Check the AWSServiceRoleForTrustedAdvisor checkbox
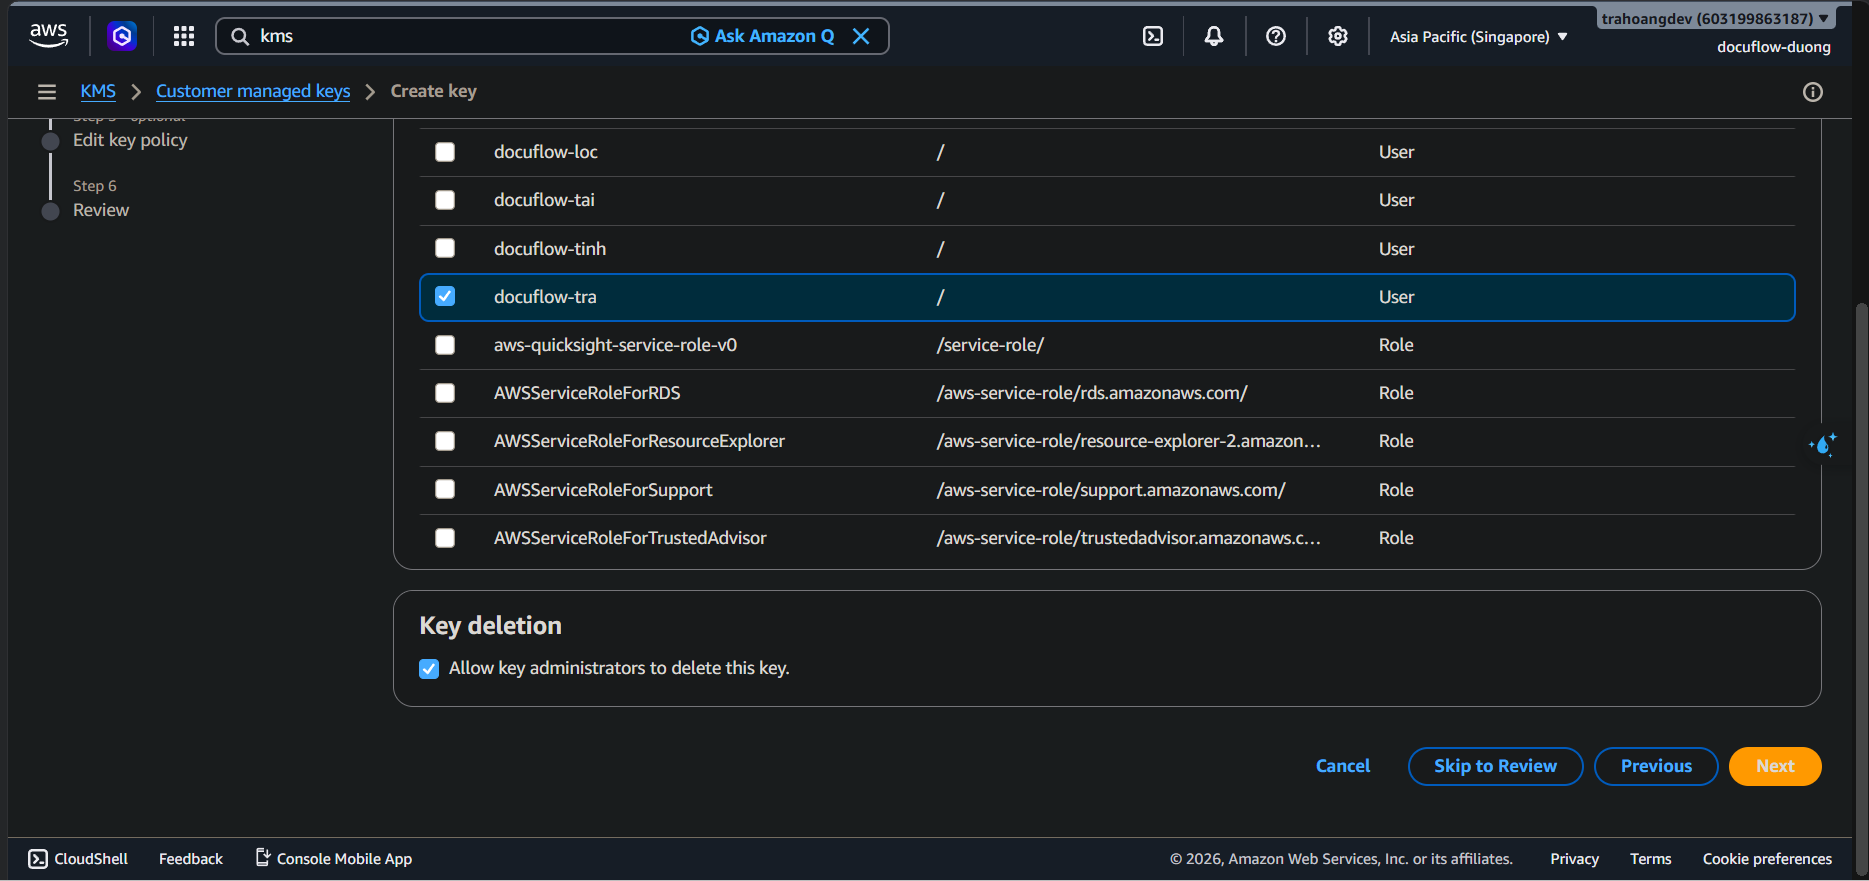This screenshot has width=1869, height=881. pyautogui.click(x=445, y=538)
